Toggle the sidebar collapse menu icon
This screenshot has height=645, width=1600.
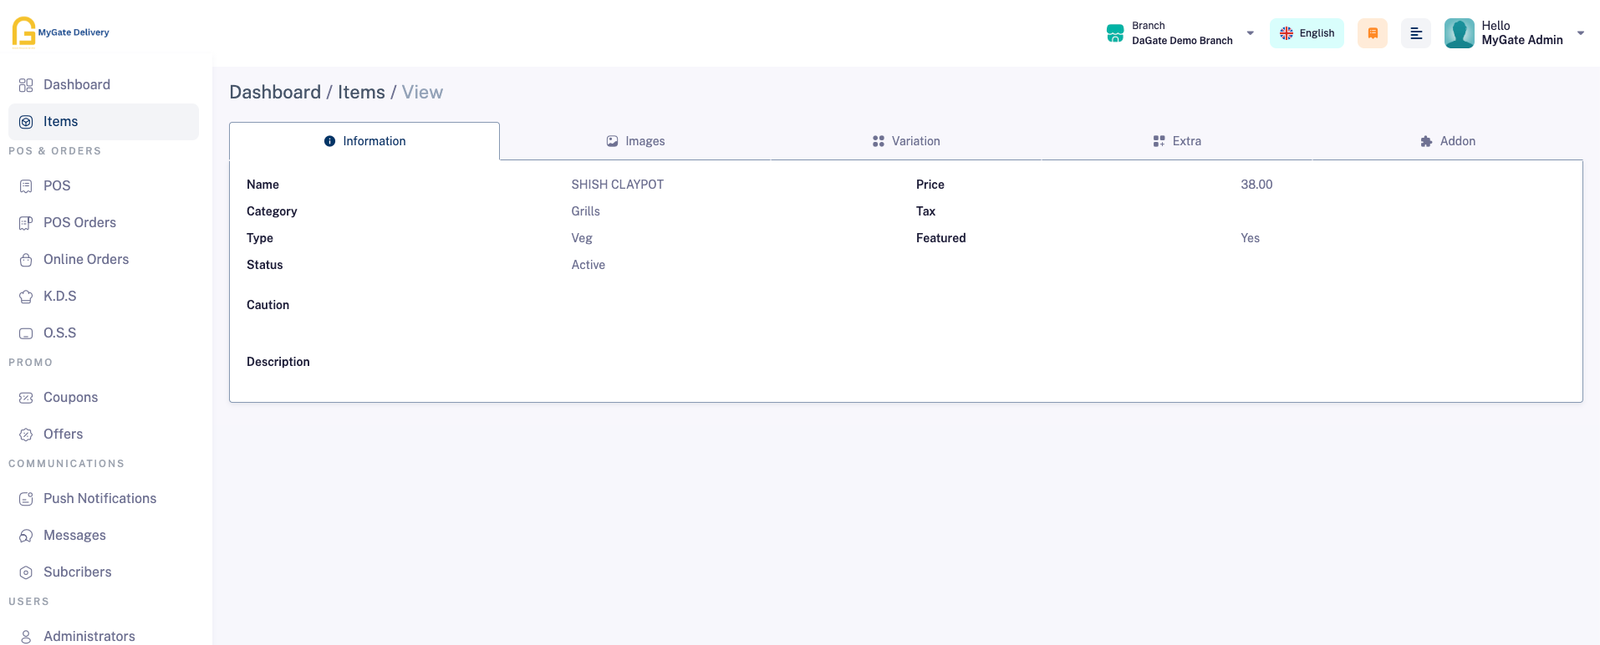tap(1415, 33)
